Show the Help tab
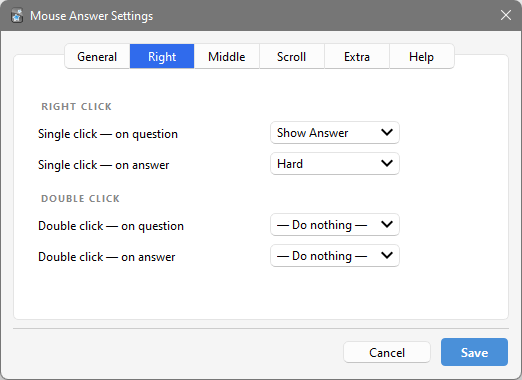The image size is (522, 380). point(421,56)
